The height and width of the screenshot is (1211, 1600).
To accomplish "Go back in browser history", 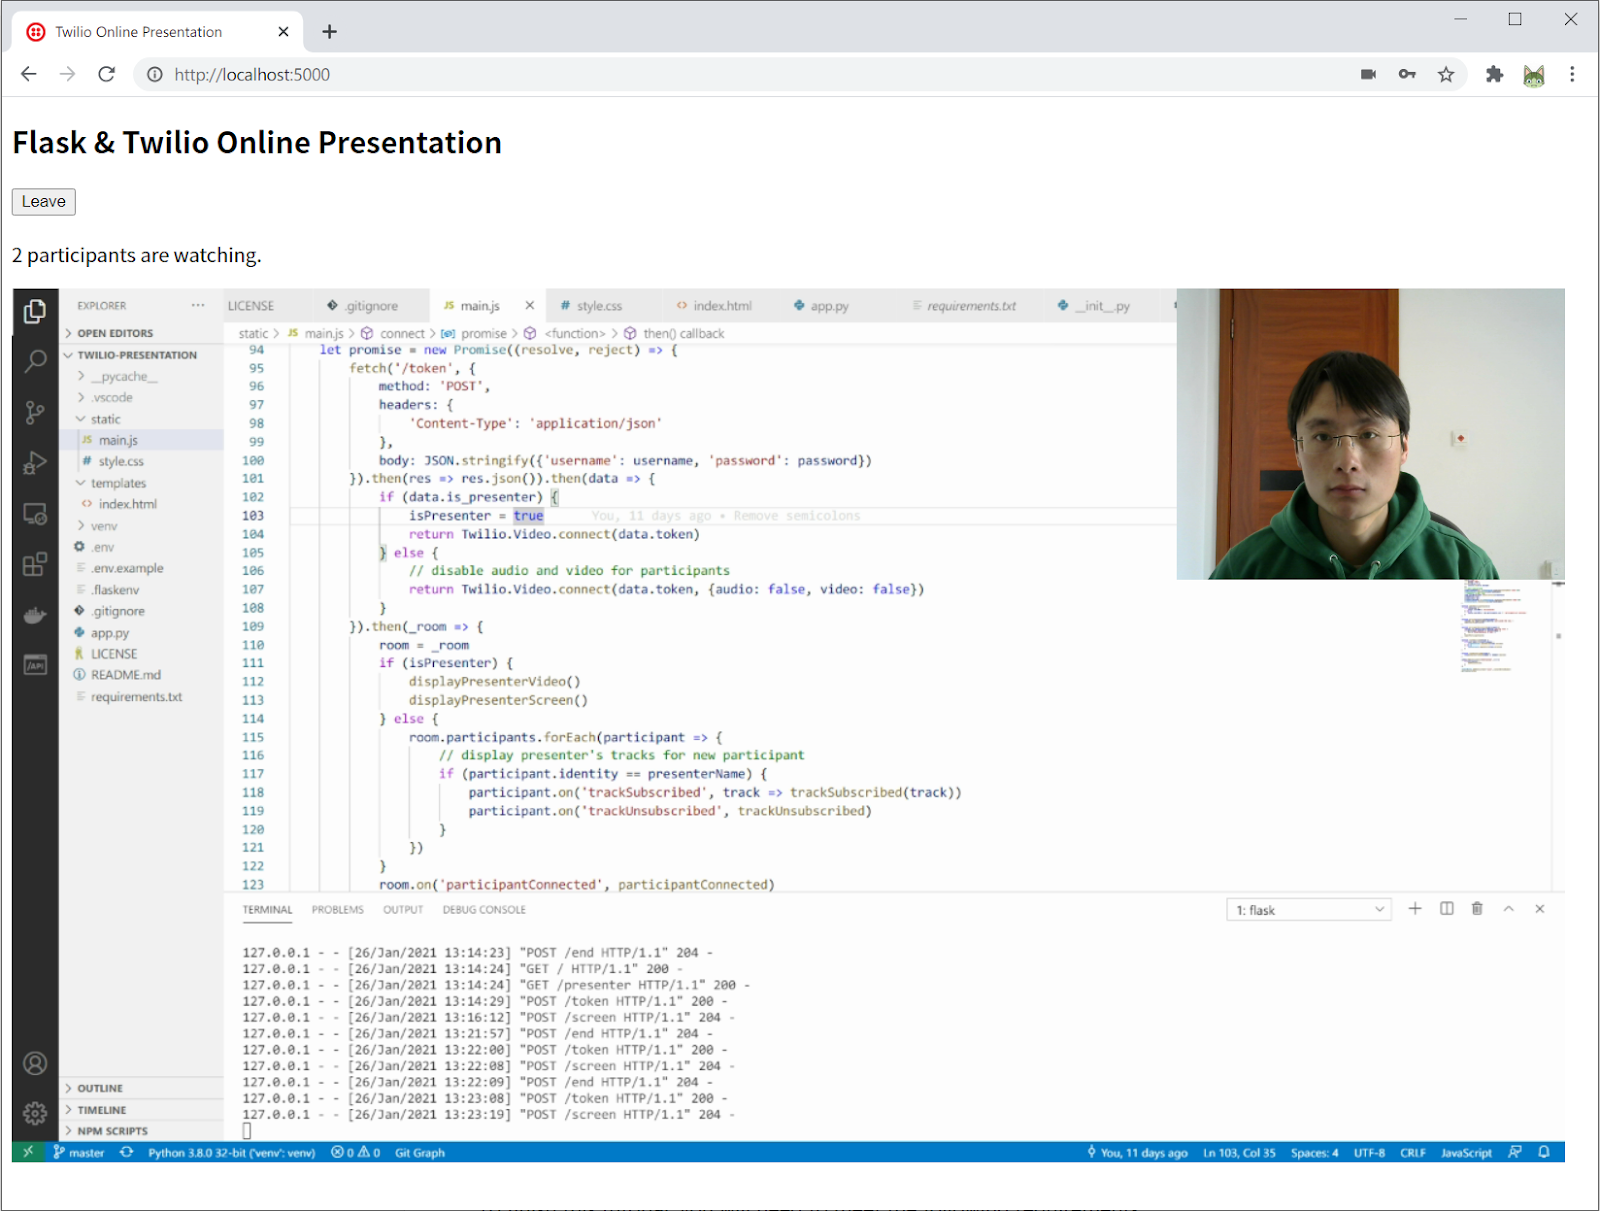I will click(x=28, y=74).
